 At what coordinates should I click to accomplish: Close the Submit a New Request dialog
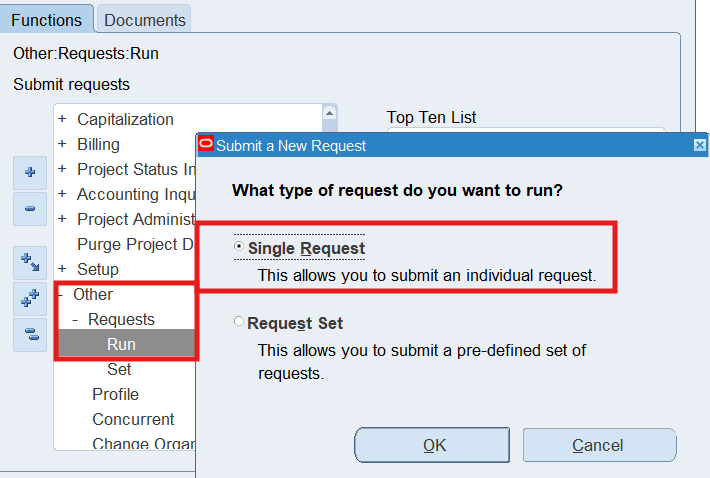(699, 145)
